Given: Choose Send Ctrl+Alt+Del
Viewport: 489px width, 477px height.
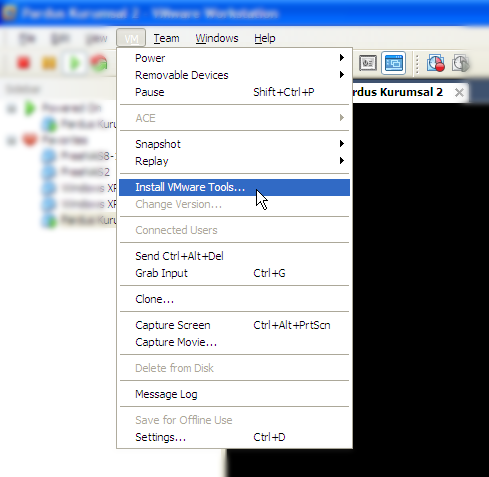Looking at the screenshot, I should click(x=234, y=256).
